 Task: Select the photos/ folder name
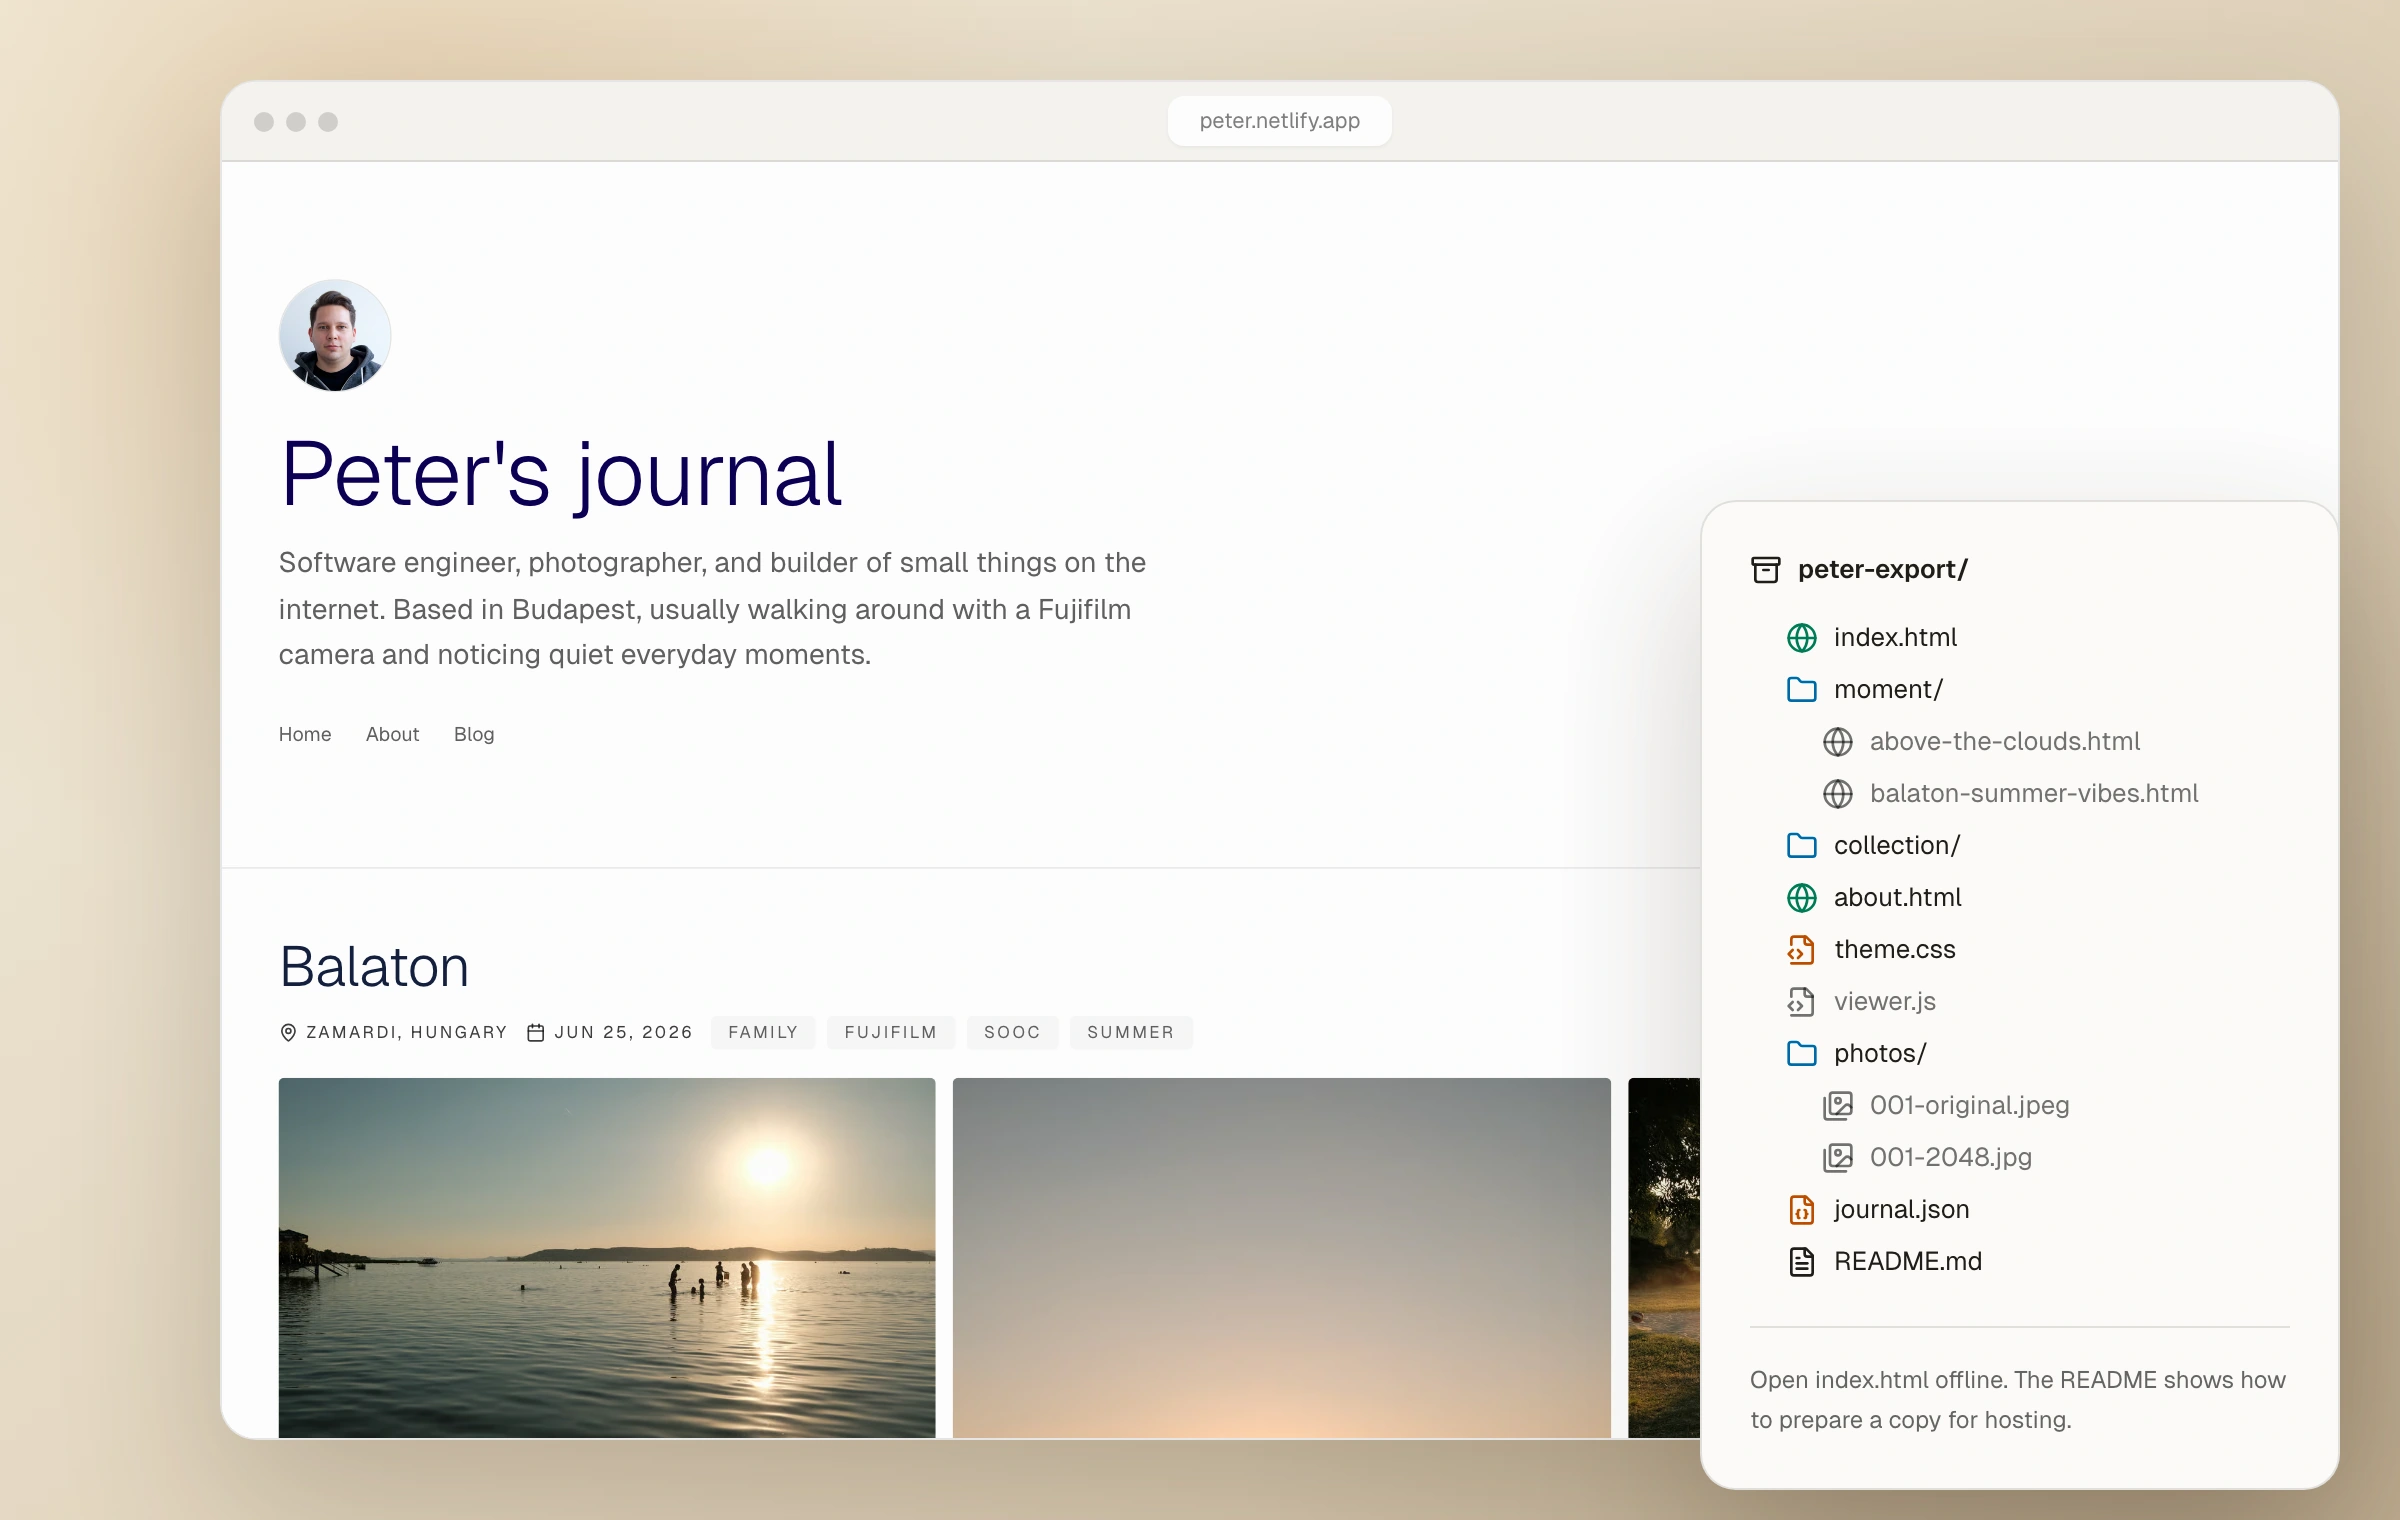coord(1880,1054)
